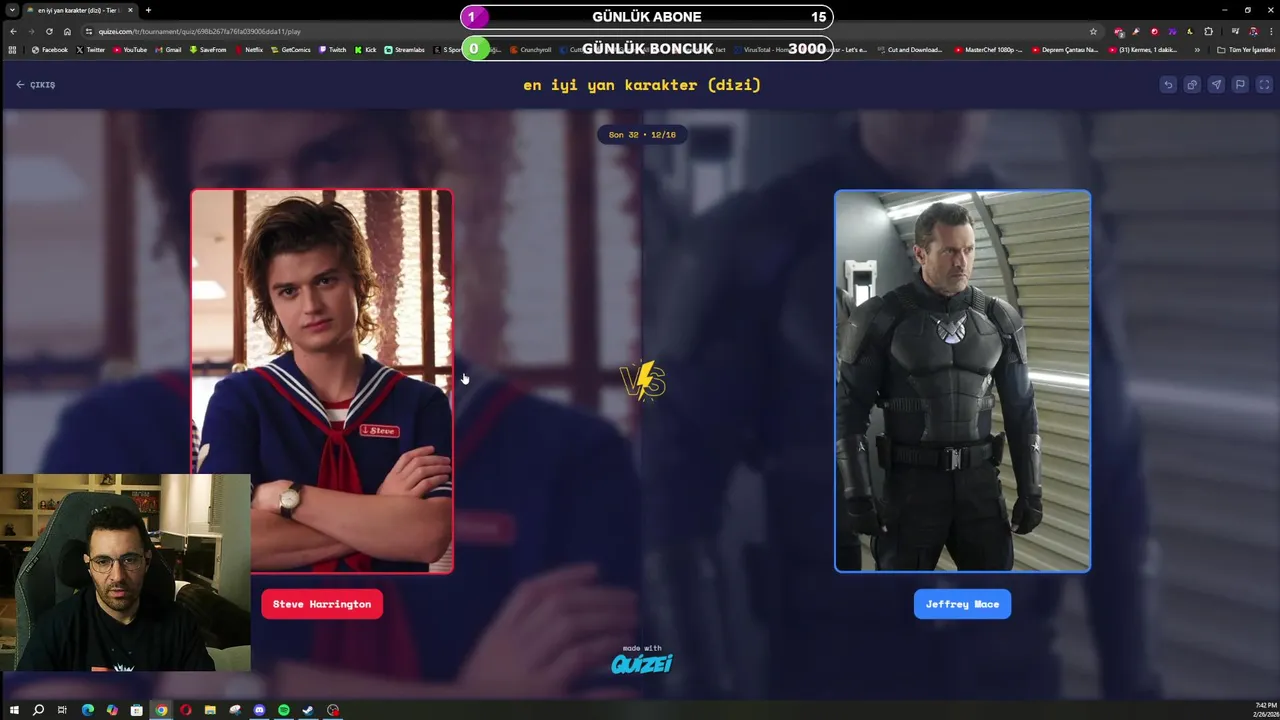
Task: Open Discord from the taskbar
Action: pyautogui.click(x=259, y=710)
